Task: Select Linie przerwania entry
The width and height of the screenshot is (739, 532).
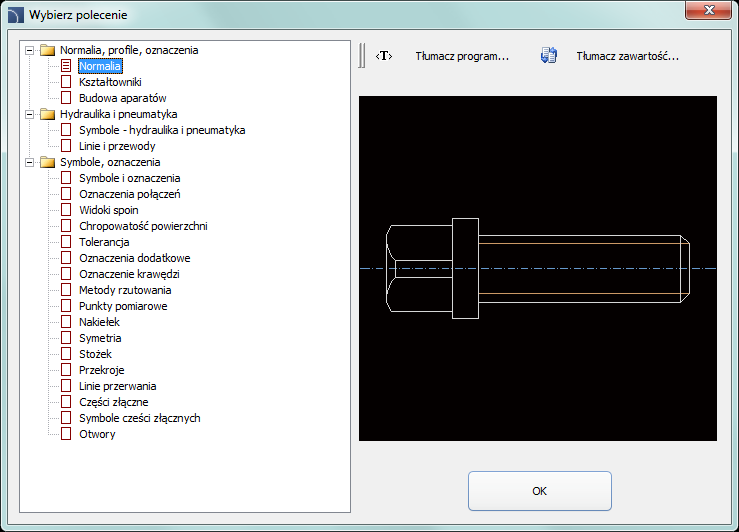Action: [117, 386]
